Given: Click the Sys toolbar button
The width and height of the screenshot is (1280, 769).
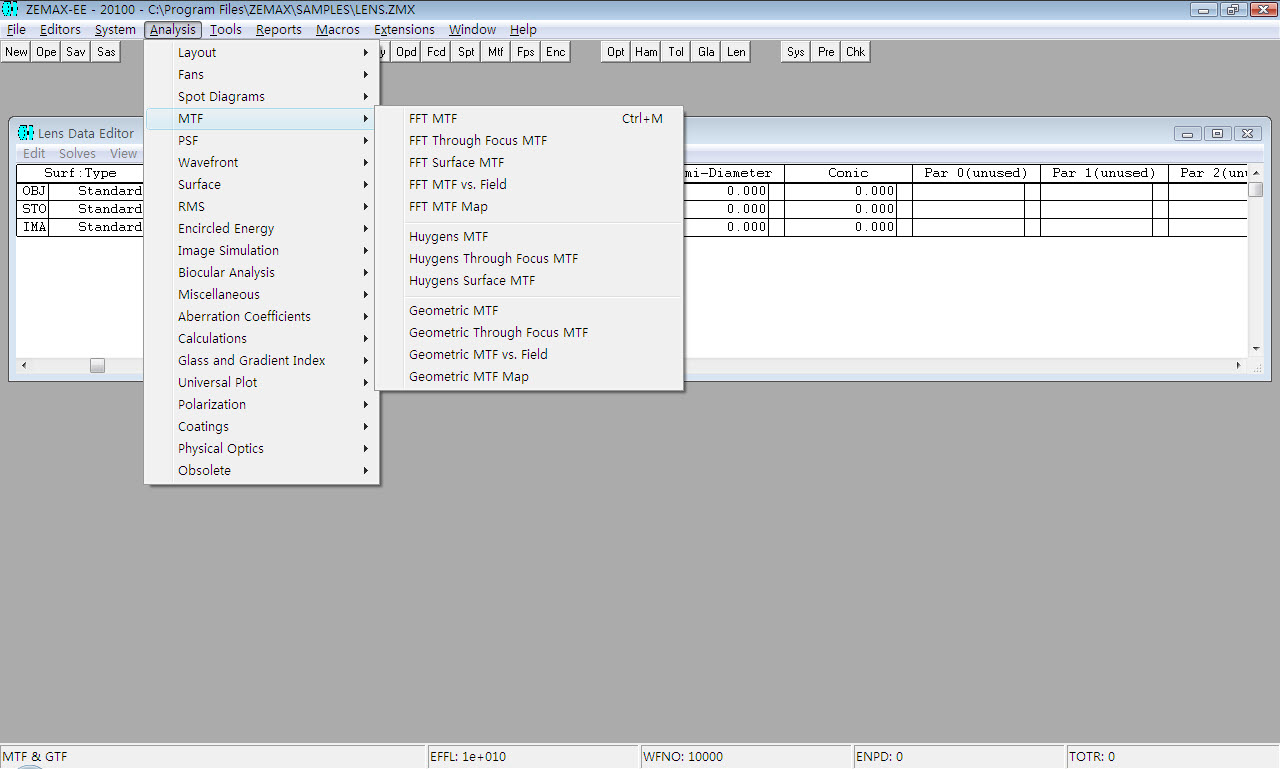Looking at the screenshot, I should 796,52.
